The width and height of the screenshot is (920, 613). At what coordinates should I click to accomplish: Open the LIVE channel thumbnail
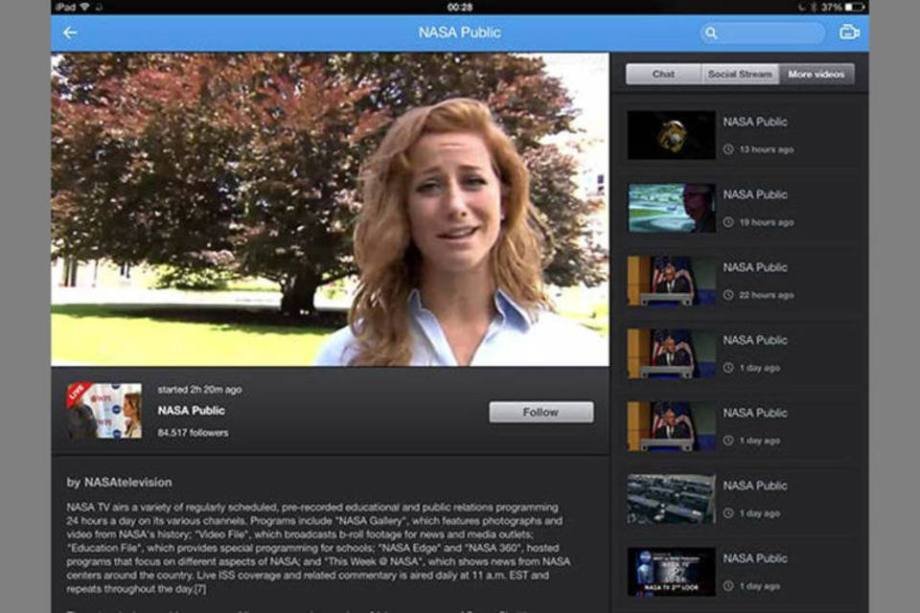point(104,410)
